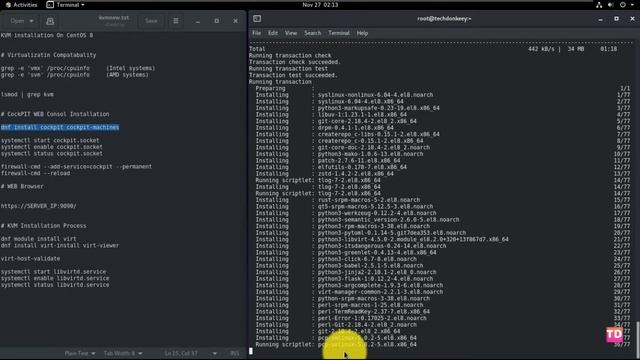
Task: Click the Open button in text editor
Action: [x=17, y=21]
